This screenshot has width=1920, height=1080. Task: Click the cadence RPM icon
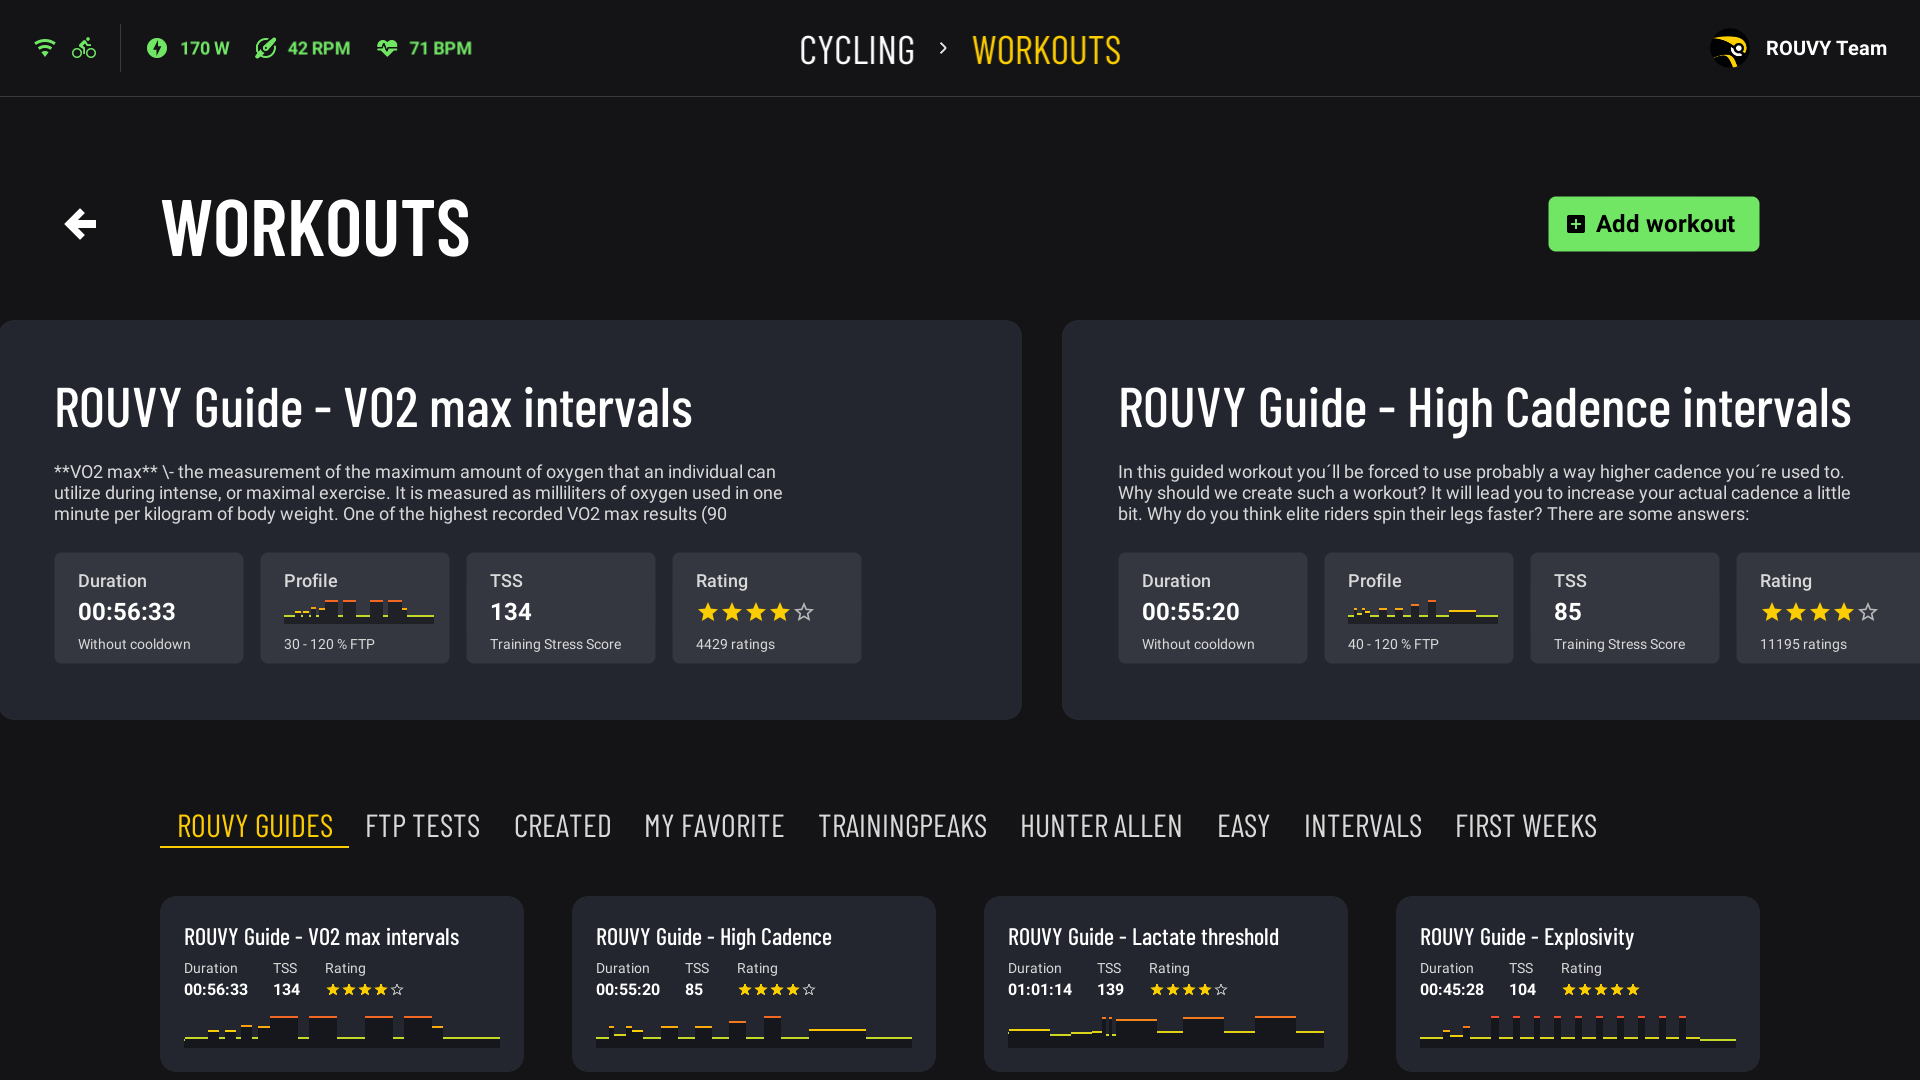(265, 48)
